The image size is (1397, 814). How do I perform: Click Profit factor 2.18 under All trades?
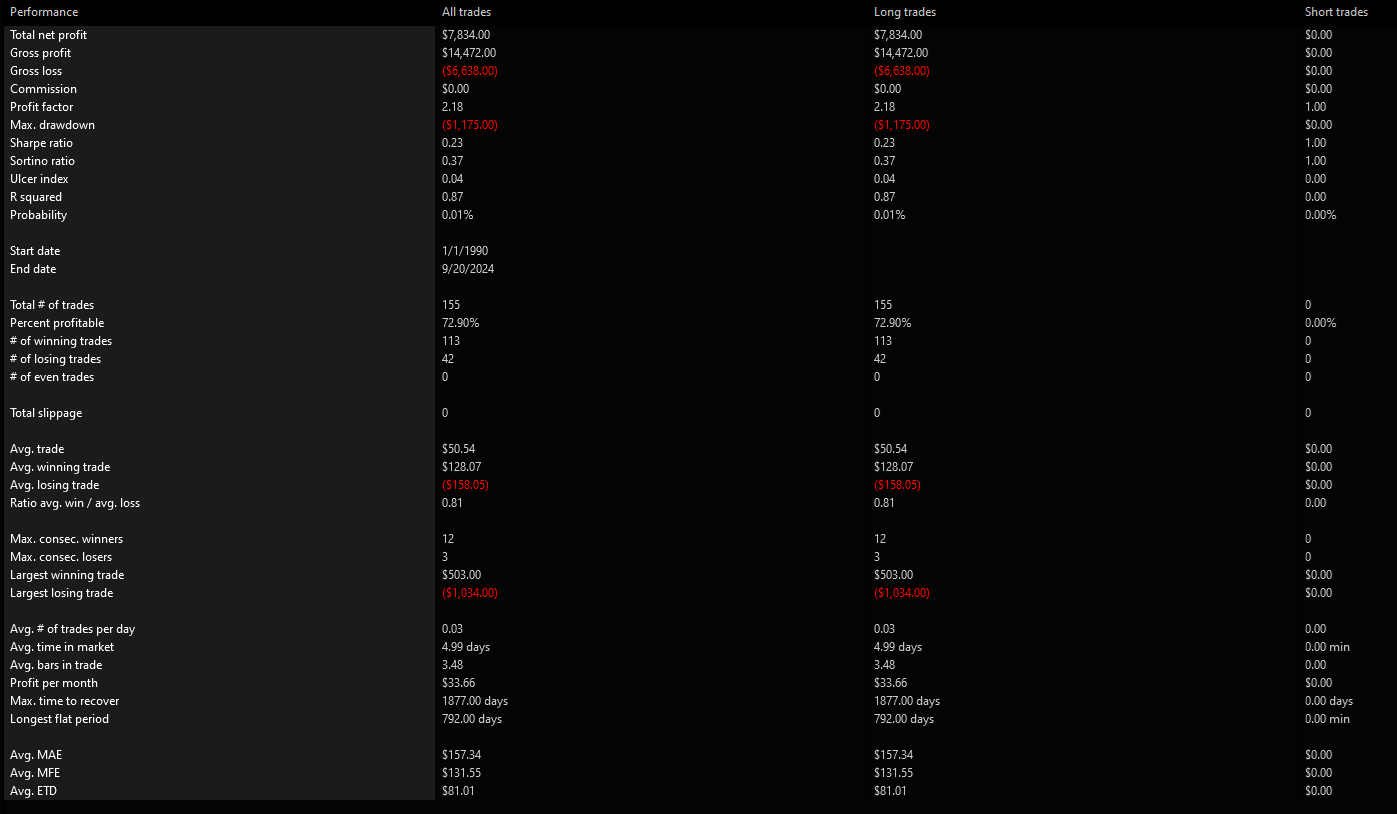453,107
